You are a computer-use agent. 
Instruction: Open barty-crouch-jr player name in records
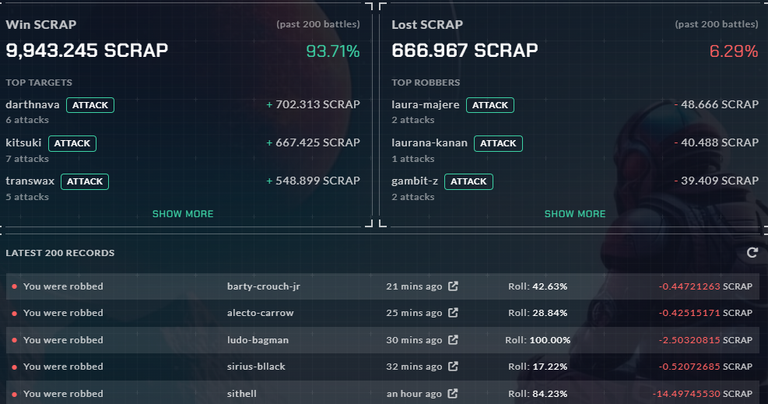pos(264,286)
